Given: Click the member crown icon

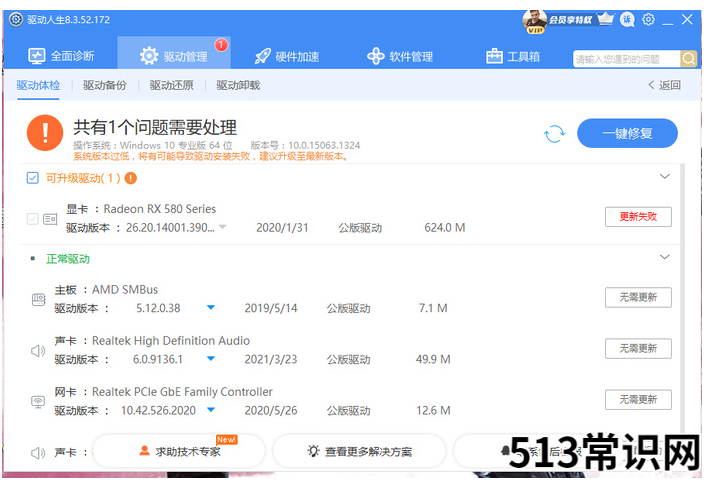Looking at the screenshot, I should 605,19.
